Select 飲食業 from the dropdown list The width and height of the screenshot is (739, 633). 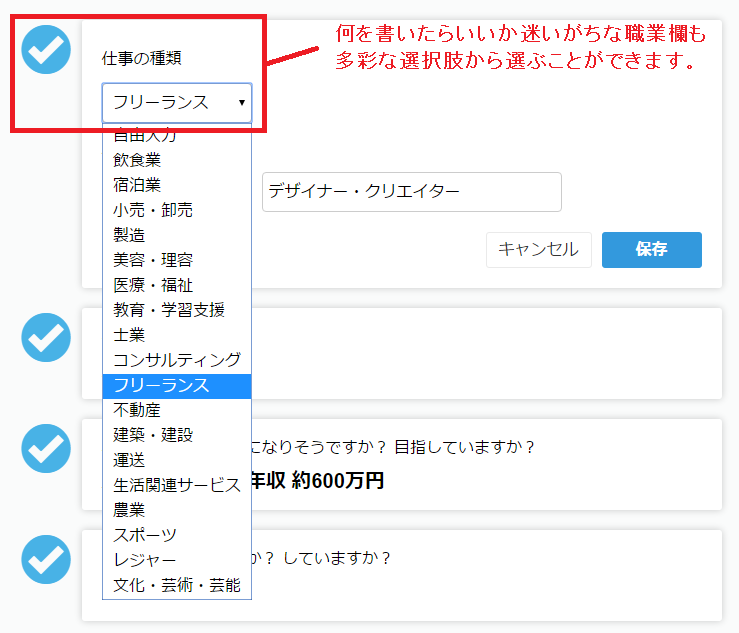[x=137, y=160]
